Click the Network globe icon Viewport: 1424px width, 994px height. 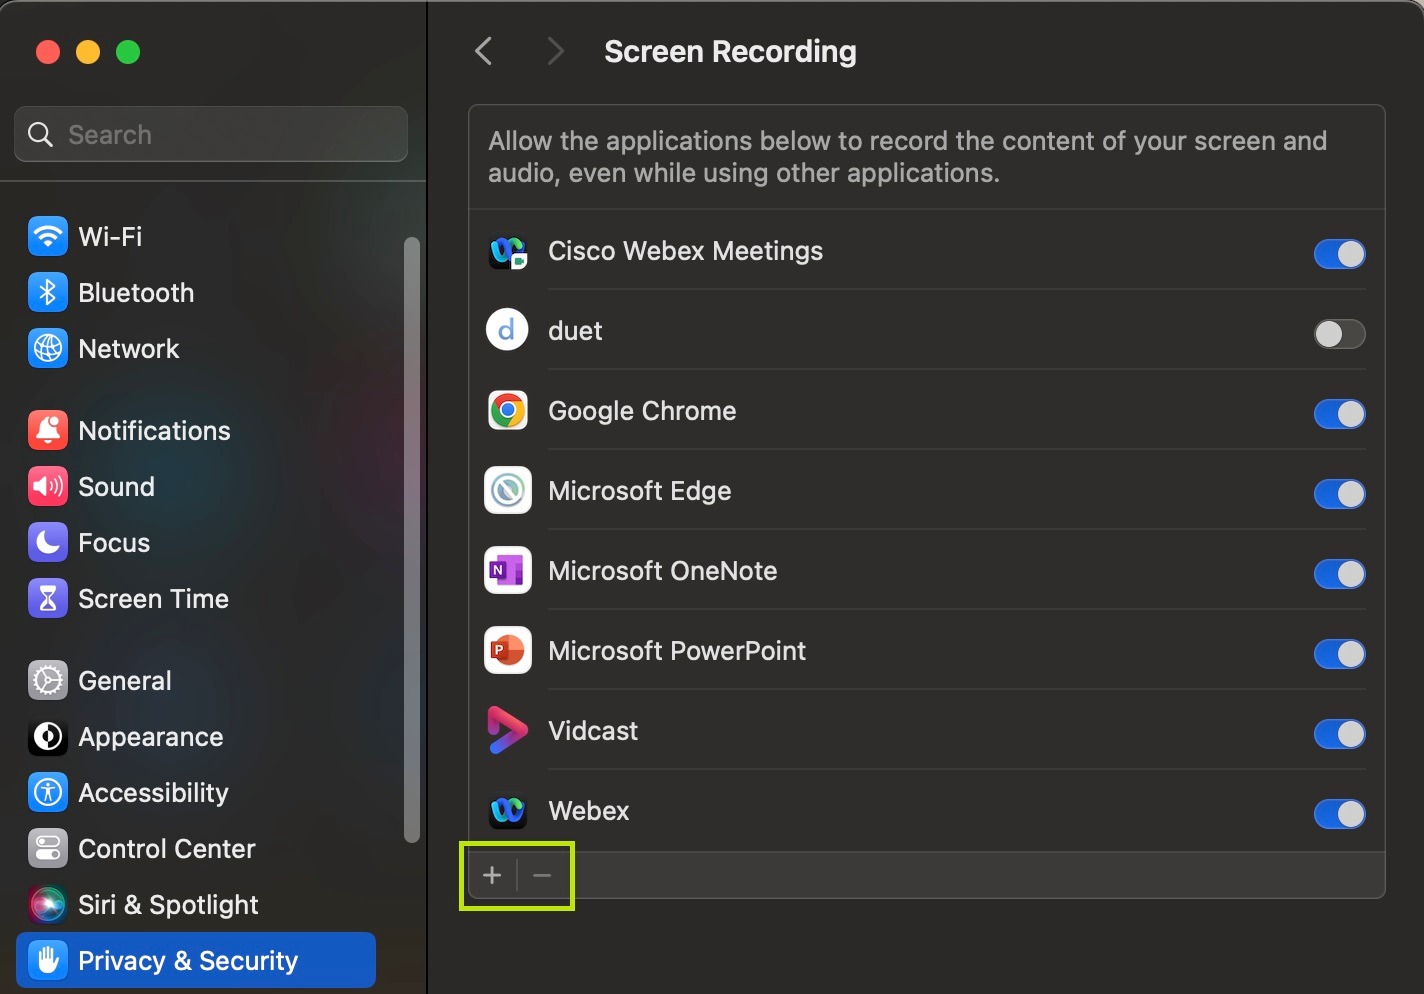[x=48, y=349]
